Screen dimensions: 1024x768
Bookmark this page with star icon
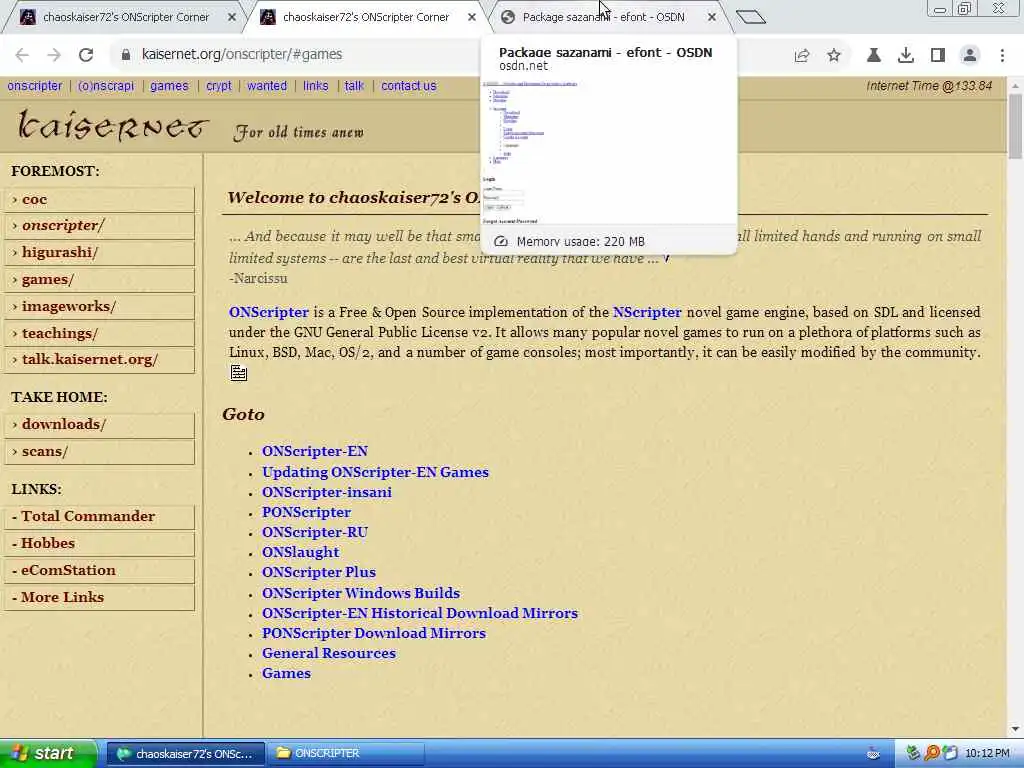click(x=834, y=56)
